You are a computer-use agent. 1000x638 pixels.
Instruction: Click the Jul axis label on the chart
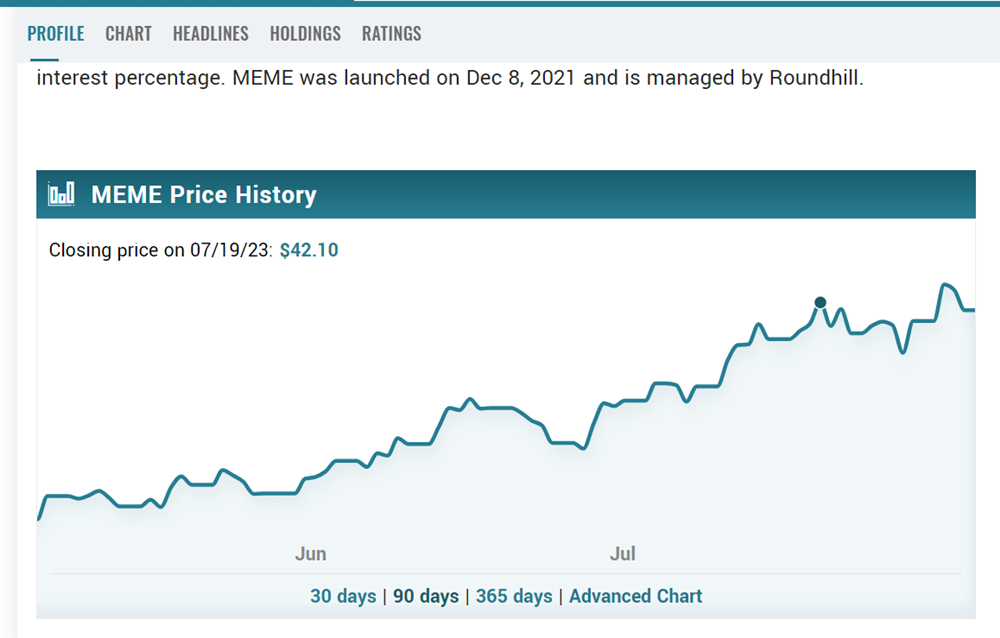(623, 553)
